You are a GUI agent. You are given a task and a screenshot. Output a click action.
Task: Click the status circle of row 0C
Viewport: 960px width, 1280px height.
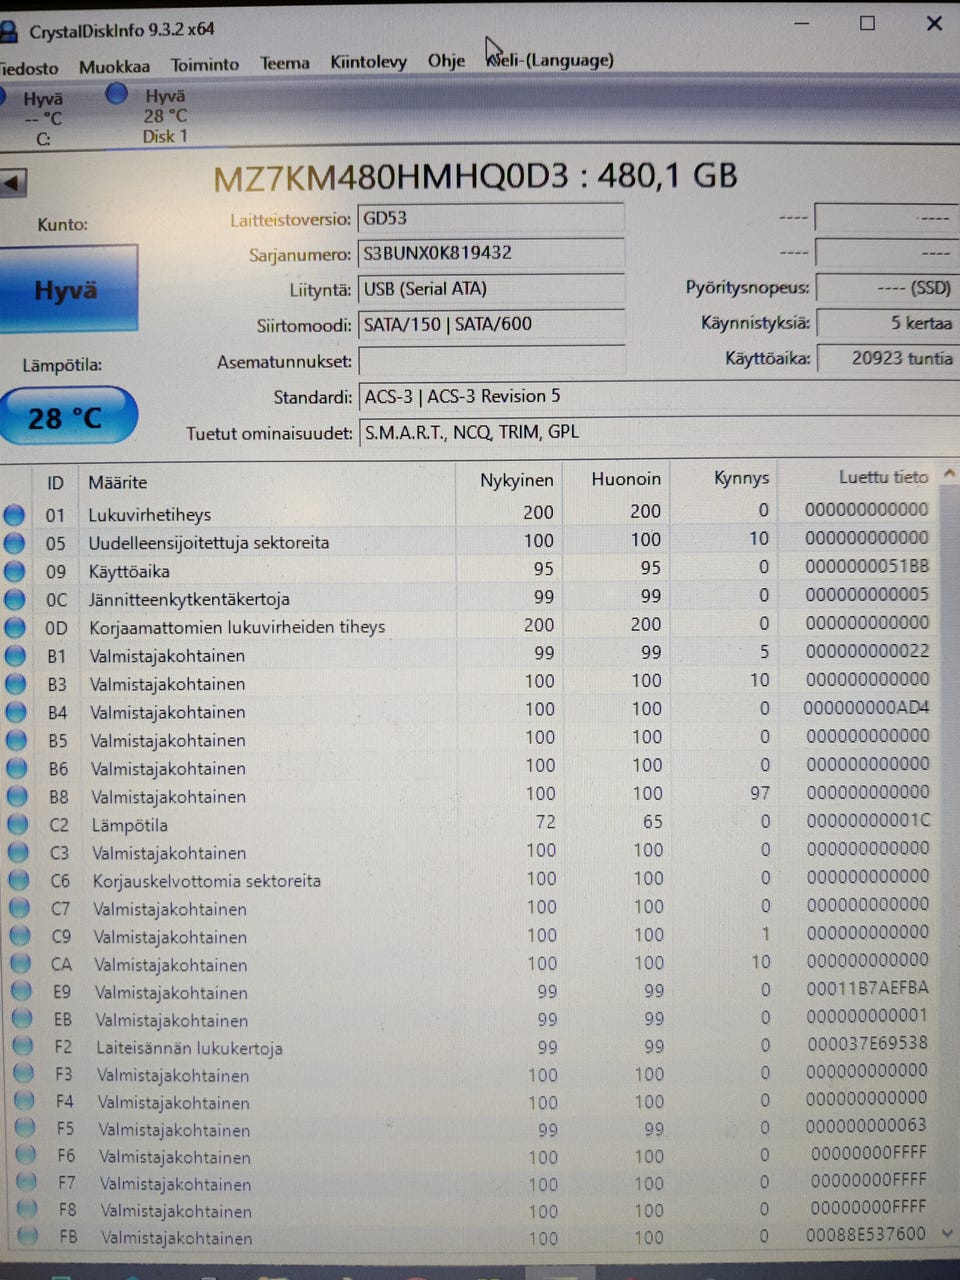14,599
